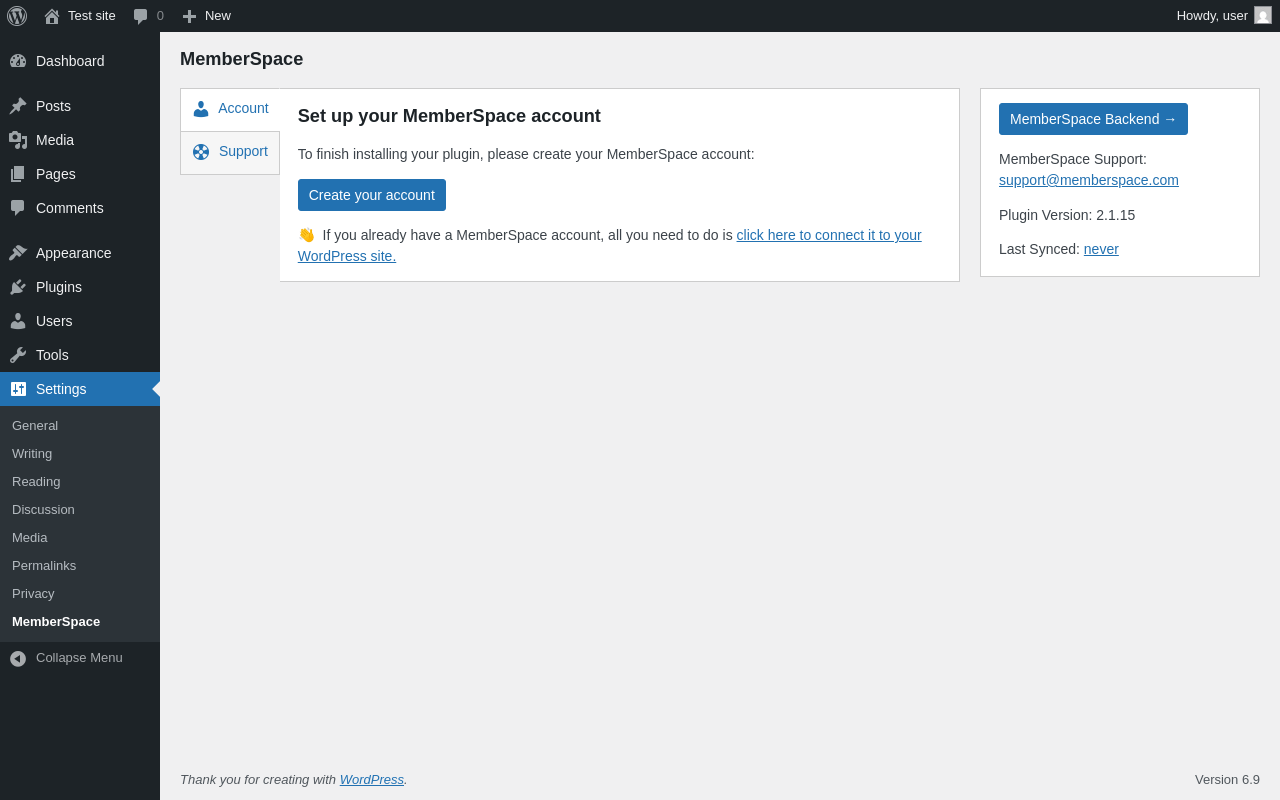The width and height of the screenshot is (1280, 800).
Task: Open the MemberSpace Backend button
Action: pos(1093,119)
